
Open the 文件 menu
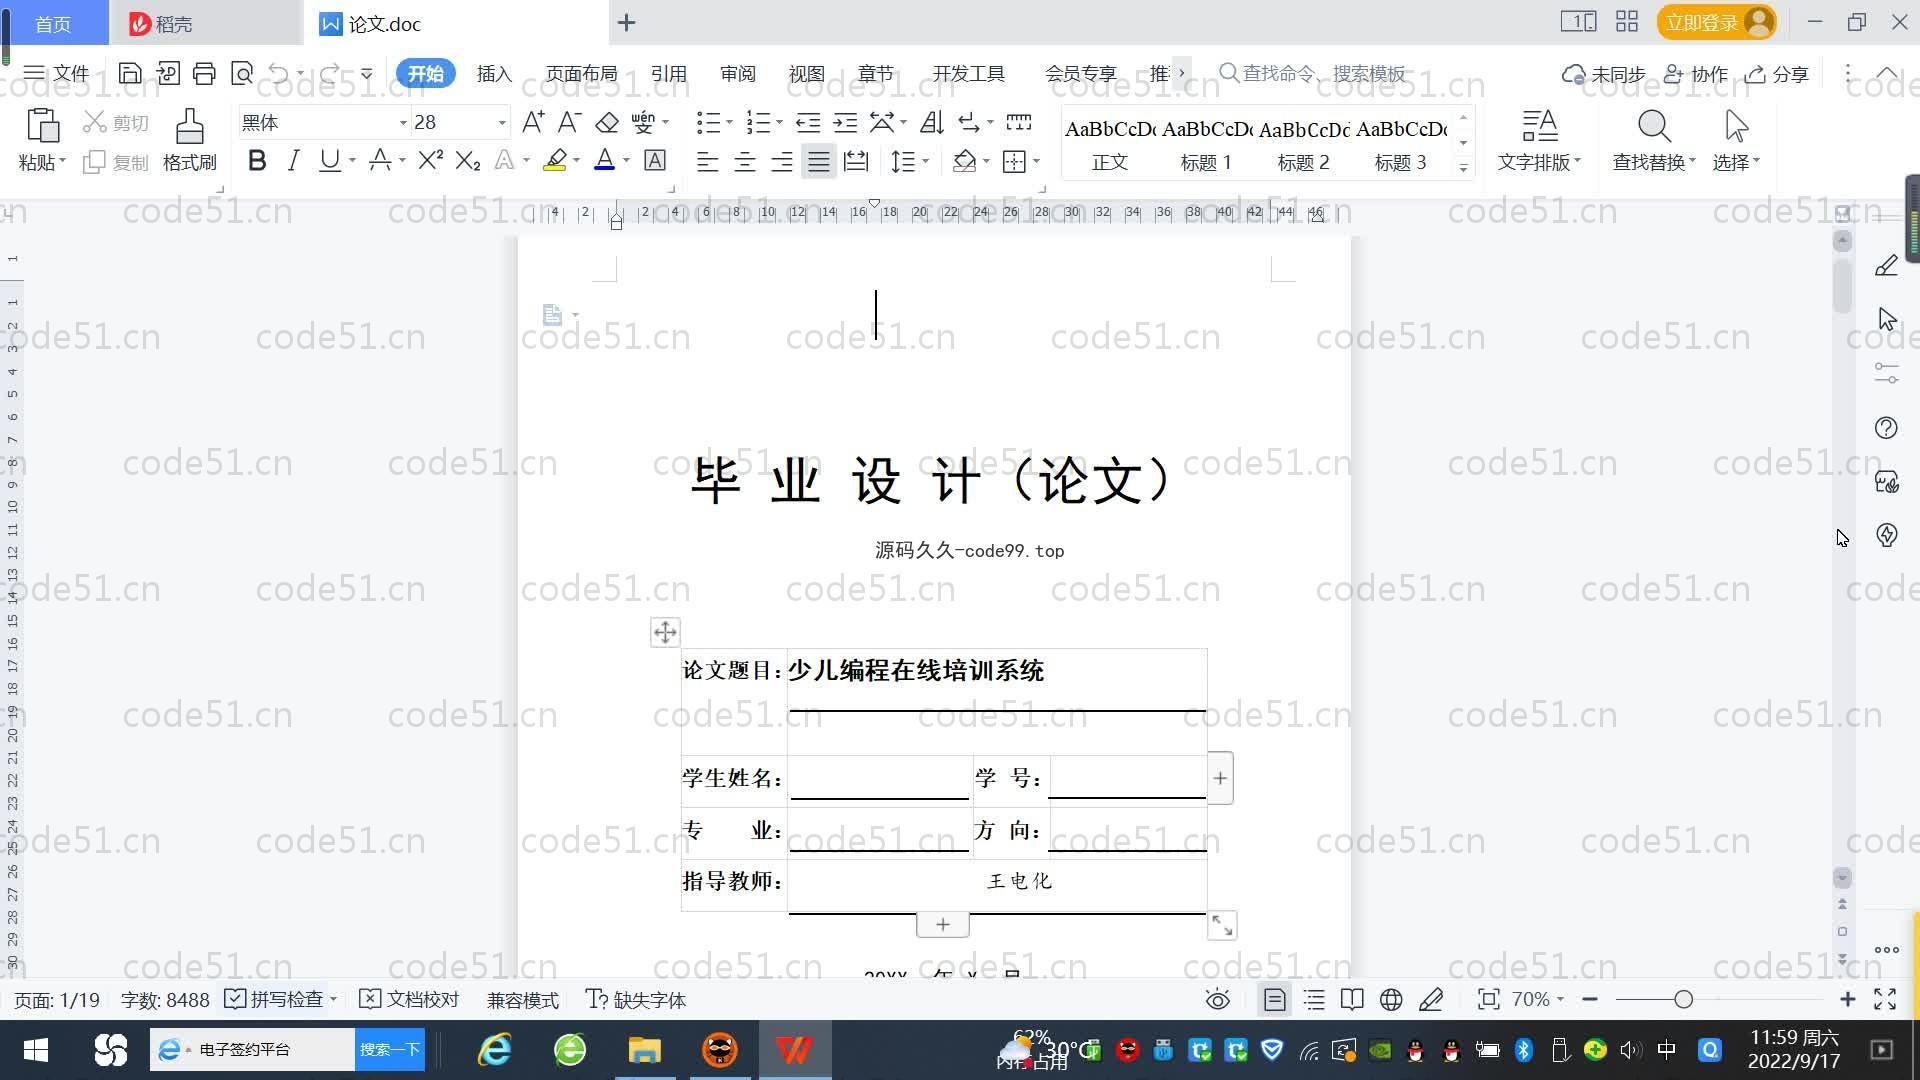pos(57,73)
